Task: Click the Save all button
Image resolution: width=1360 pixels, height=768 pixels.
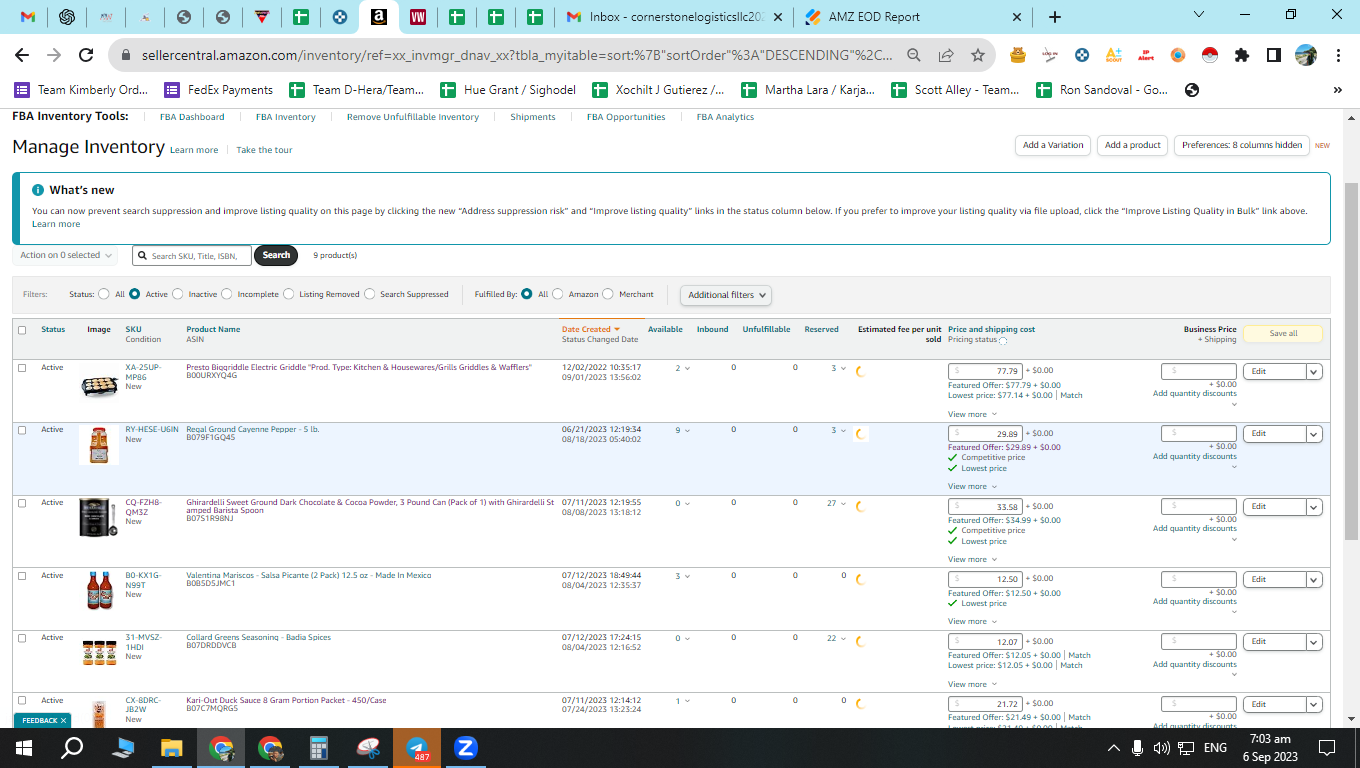Action: coord(1283,333)
